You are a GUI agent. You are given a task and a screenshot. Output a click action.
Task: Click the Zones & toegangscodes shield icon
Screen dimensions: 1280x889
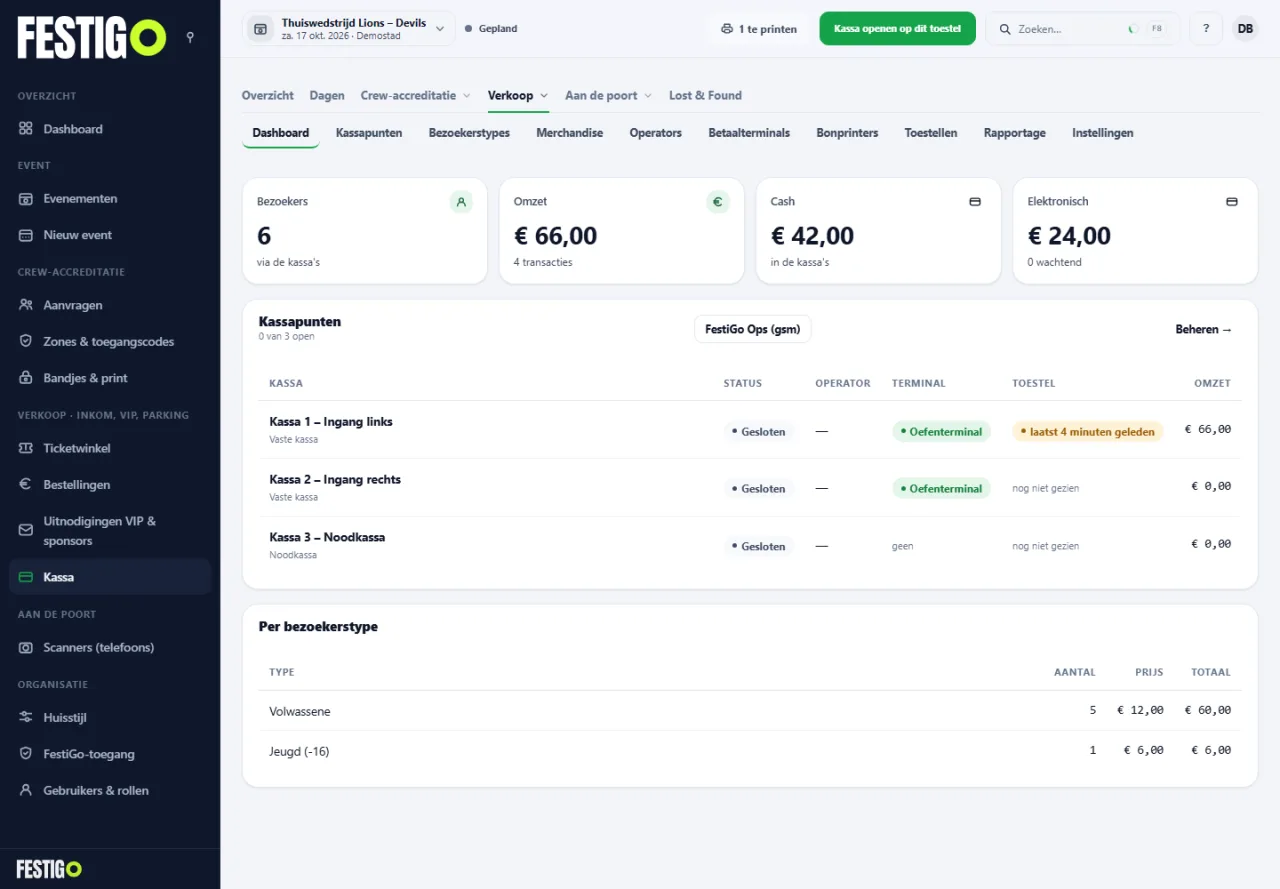tap(26, 342)
